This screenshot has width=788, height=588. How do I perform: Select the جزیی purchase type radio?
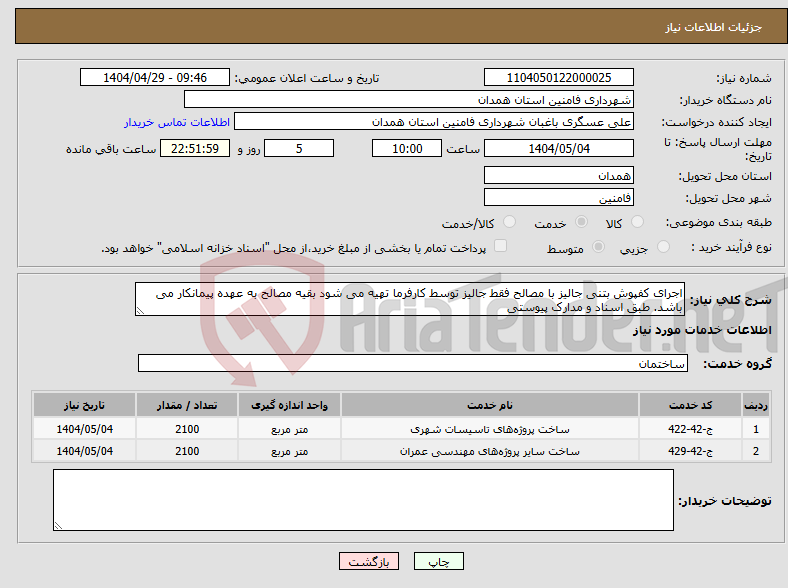point(663,246)
